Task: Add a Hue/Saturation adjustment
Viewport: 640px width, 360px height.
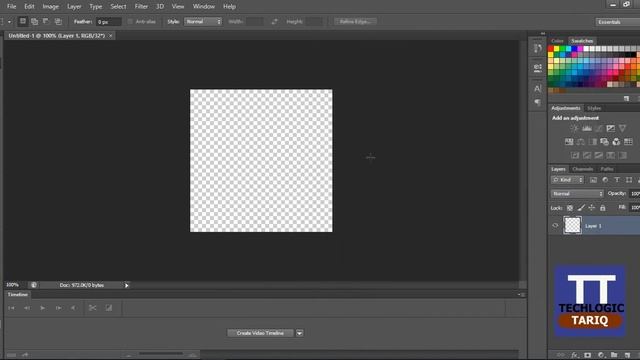Action: click(569, 142)
